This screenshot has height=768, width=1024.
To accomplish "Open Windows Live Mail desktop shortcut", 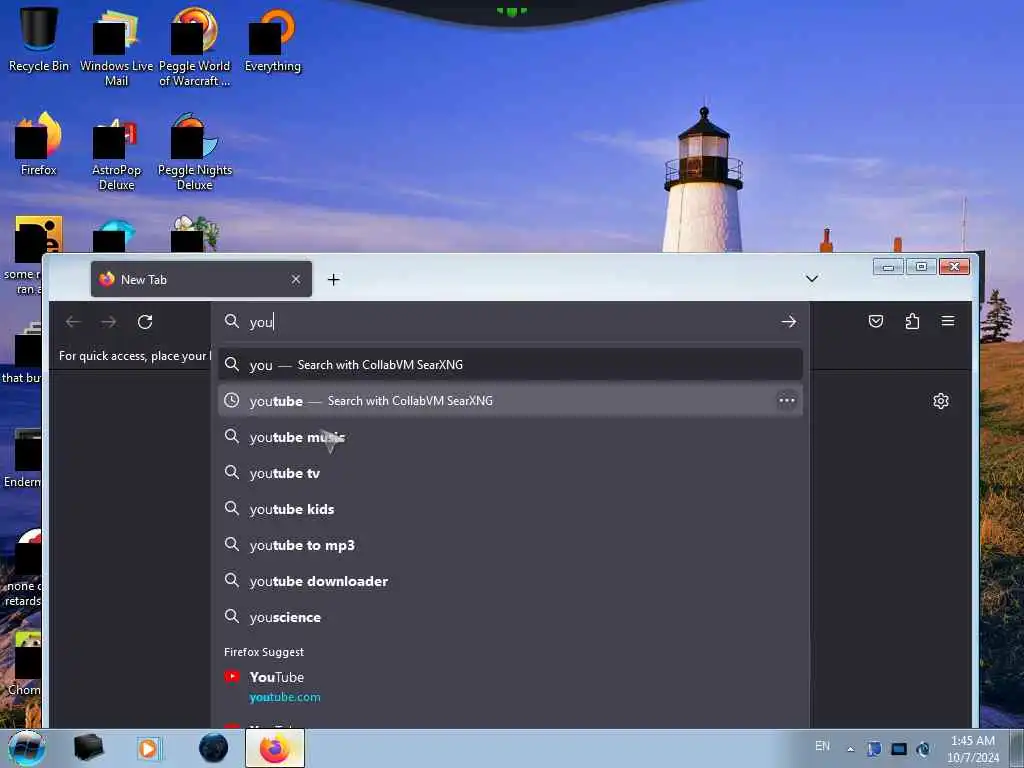I will 116,47.
